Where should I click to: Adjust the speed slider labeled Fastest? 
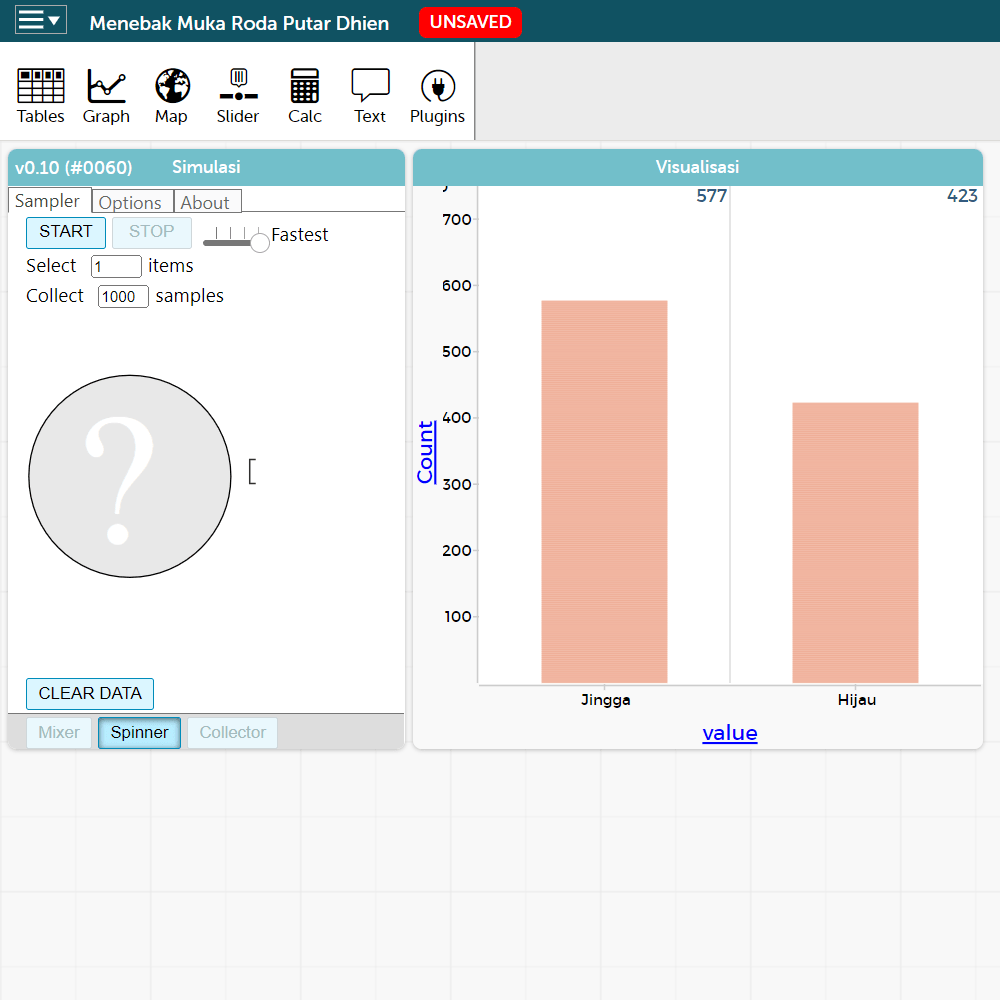(x=259, y=242)
